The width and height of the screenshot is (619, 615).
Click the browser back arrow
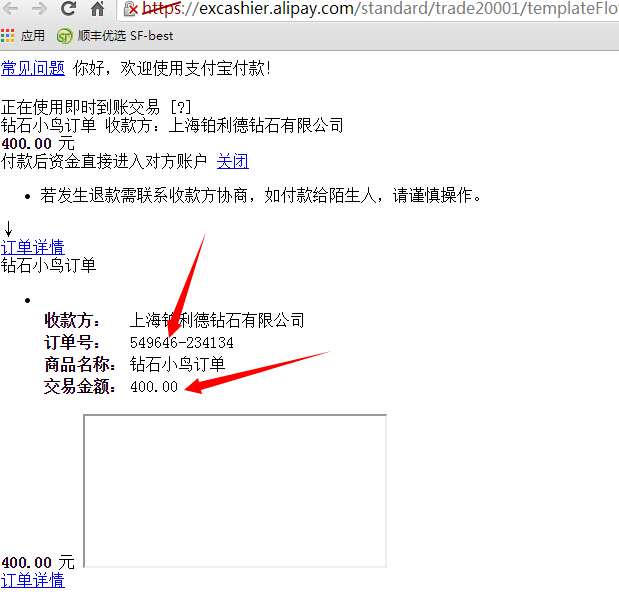(x=10, y=8)
